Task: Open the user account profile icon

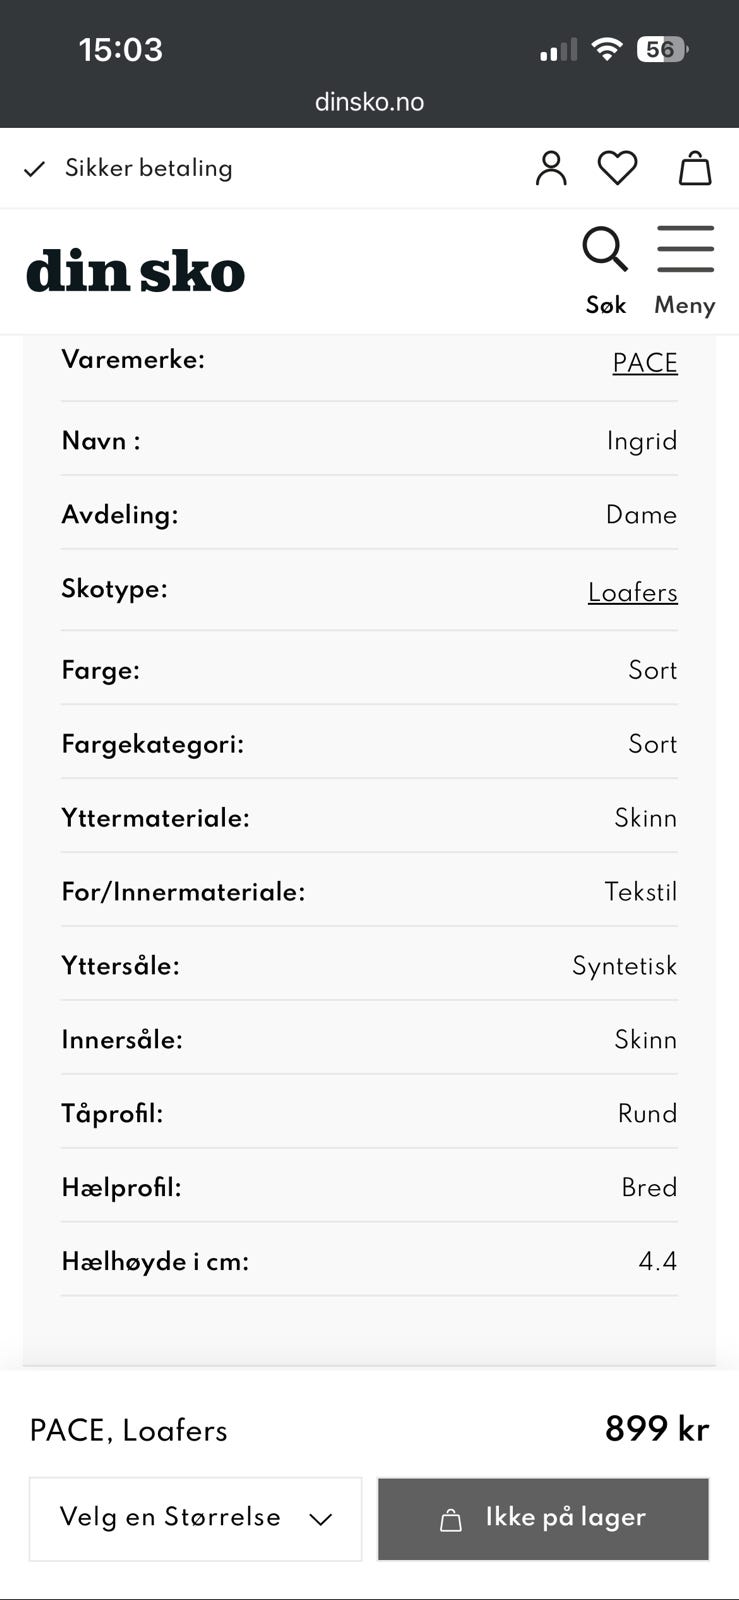Action: 551,168
